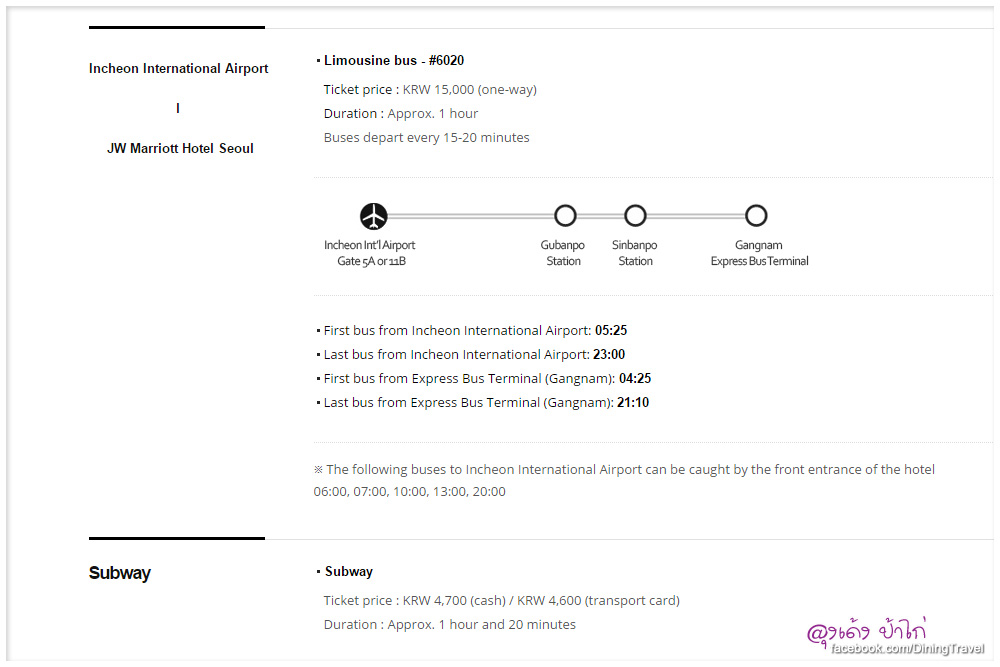Click the Incheon Int'l Airport Gate label
The width and height of the screenshot is (1000, 667).
370,253
